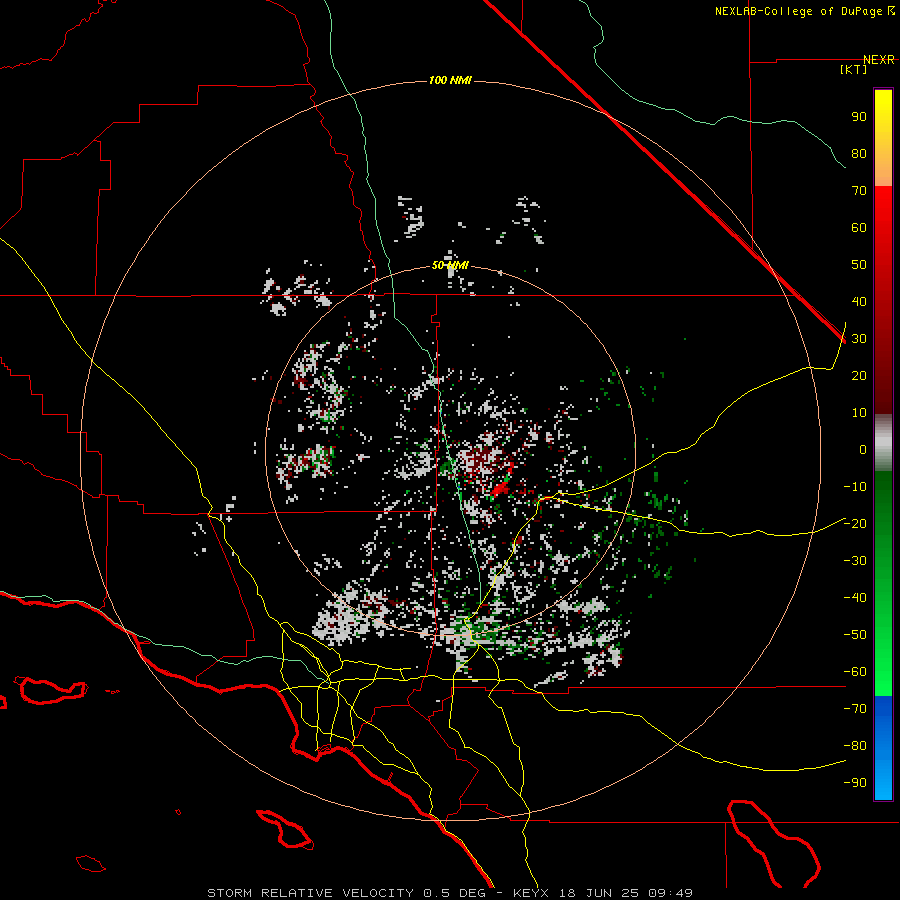Click the 40 value on velocity scale
Viewport: 900px width, 900px height.
coord(859,301)
